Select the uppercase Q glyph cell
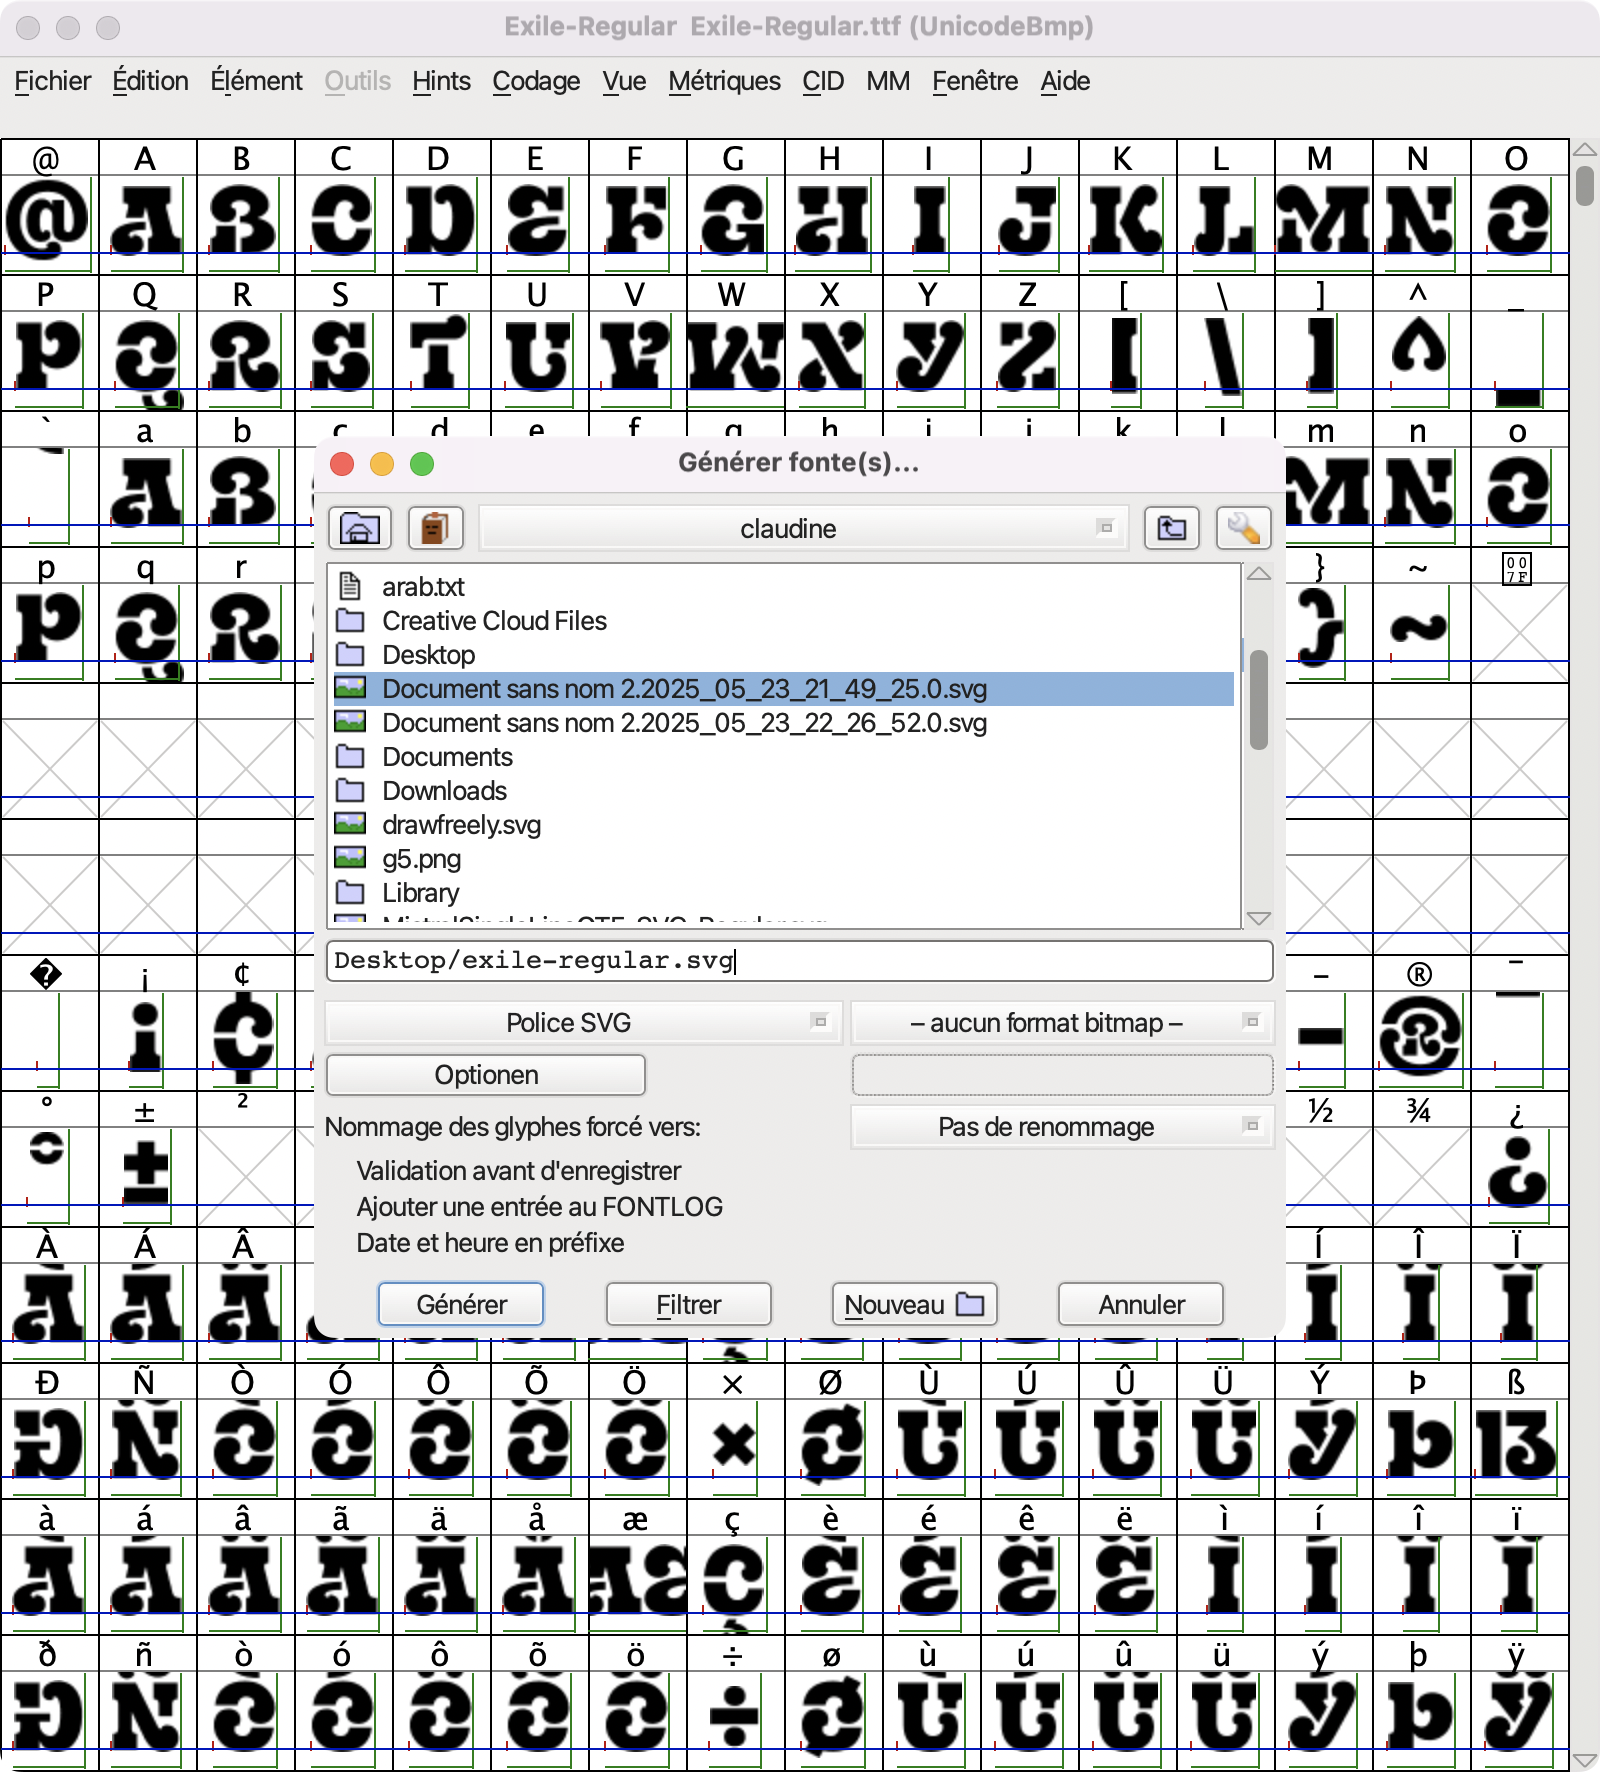Image resolution: width=1600 pixels, height=1772 pixels. click(147, 359)
